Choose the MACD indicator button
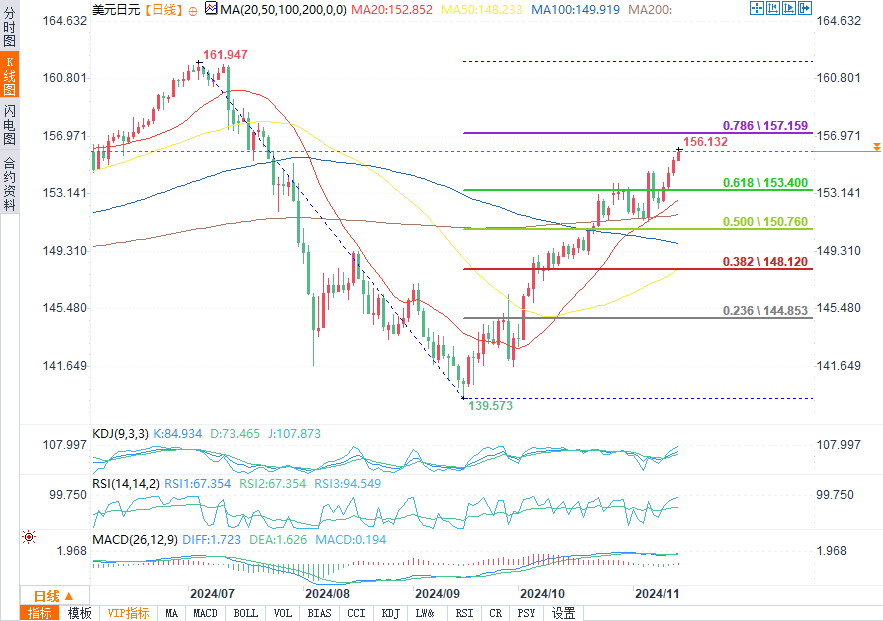This screenshot has width=883, height=621. pos(205,613)
